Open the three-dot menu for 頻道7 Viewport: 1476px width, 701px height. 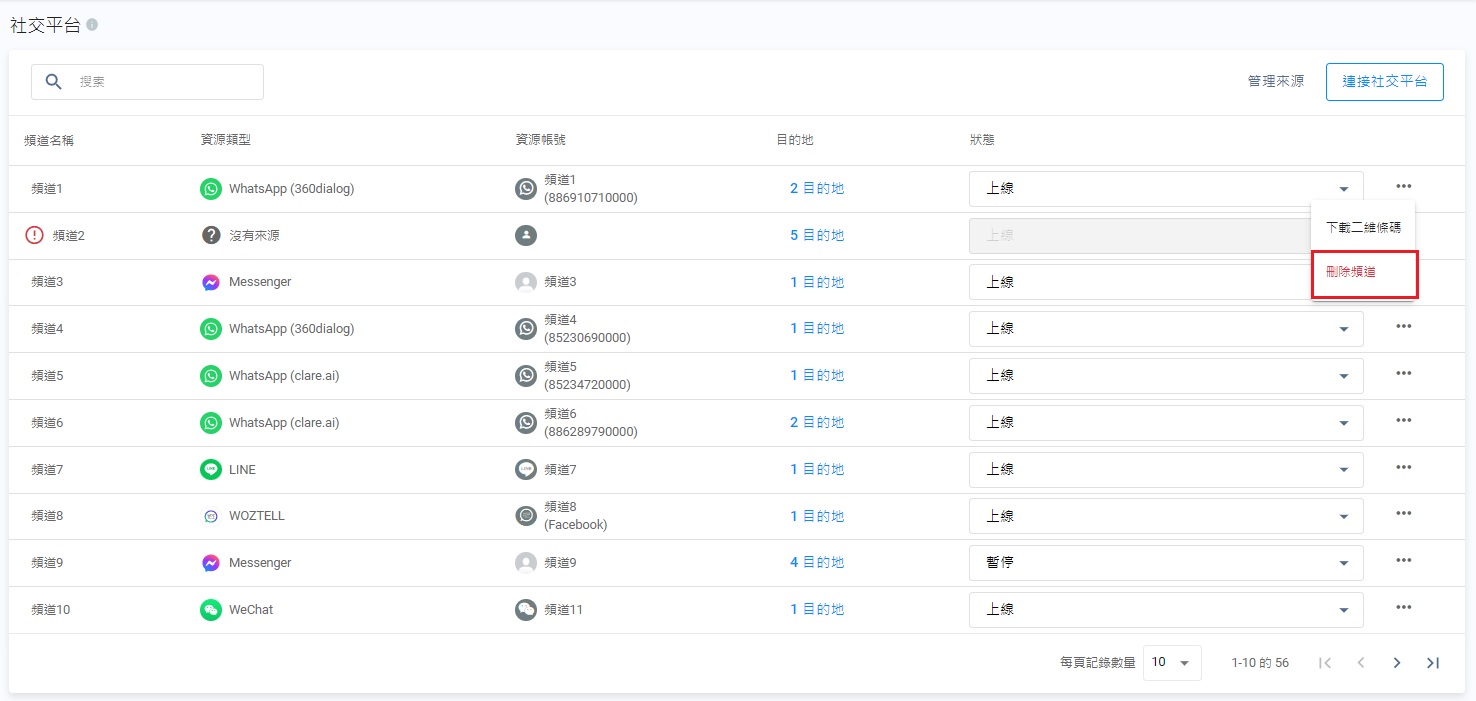point(1403,468)
